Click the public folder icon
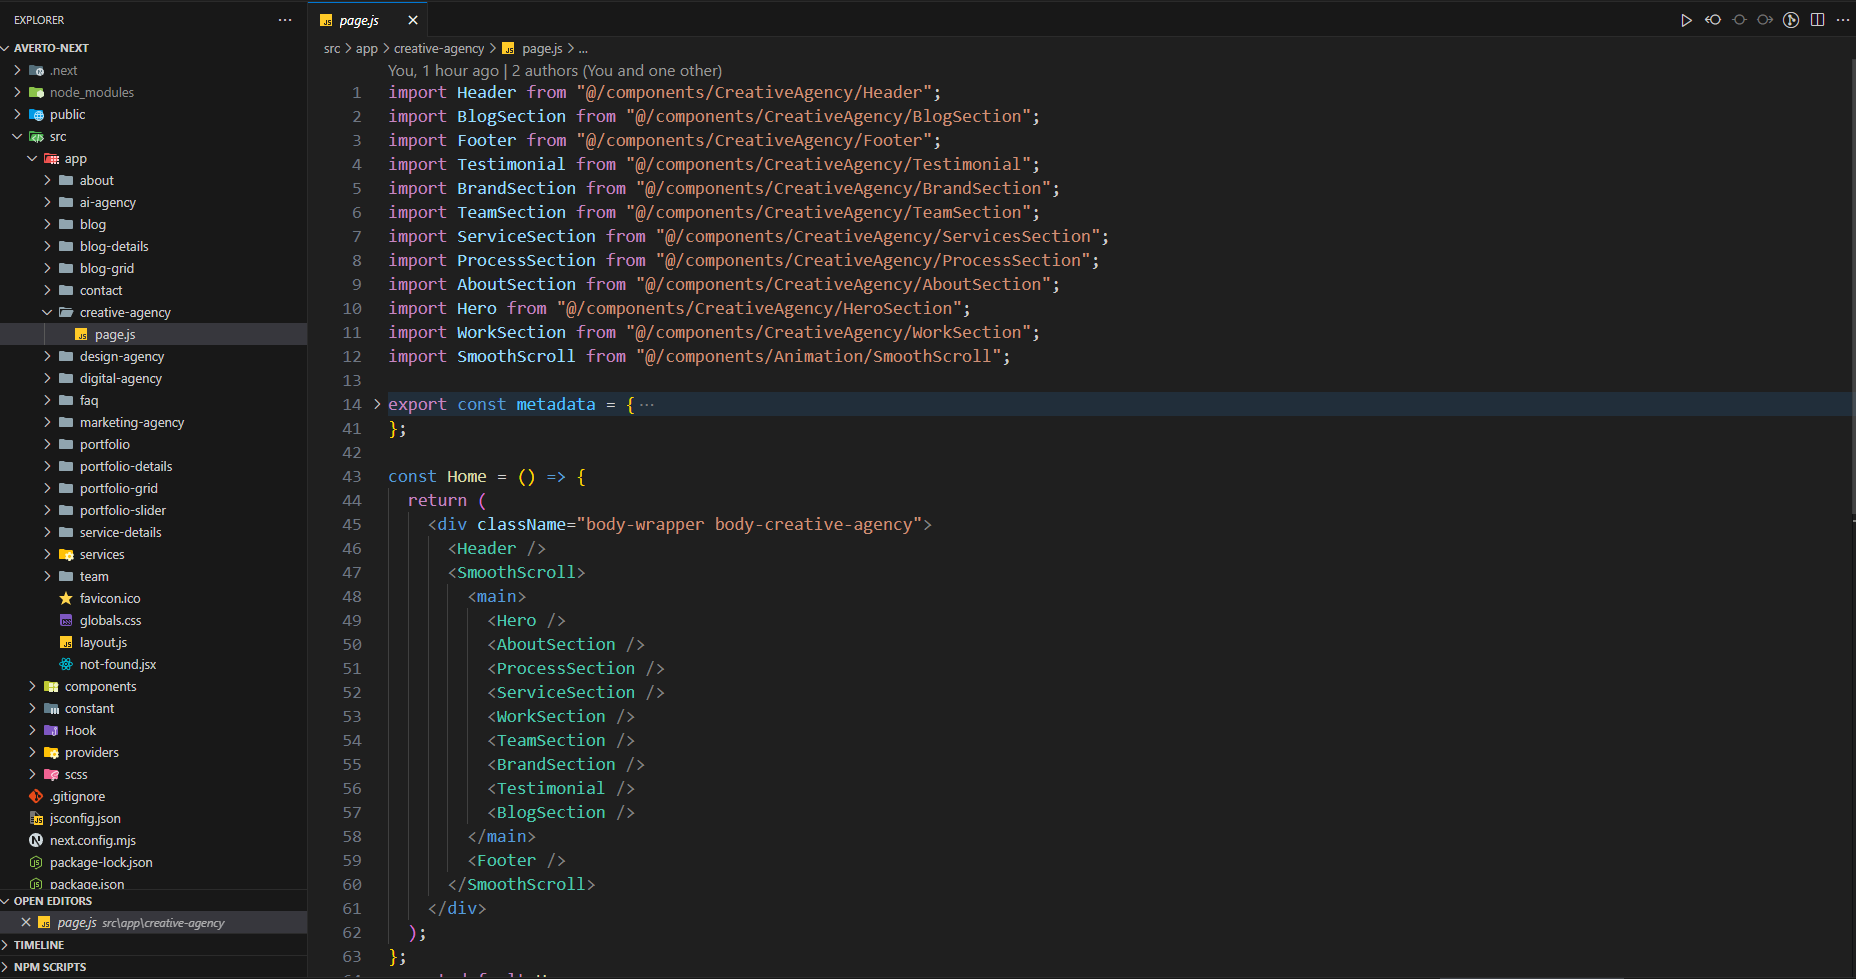 point(36,114)
